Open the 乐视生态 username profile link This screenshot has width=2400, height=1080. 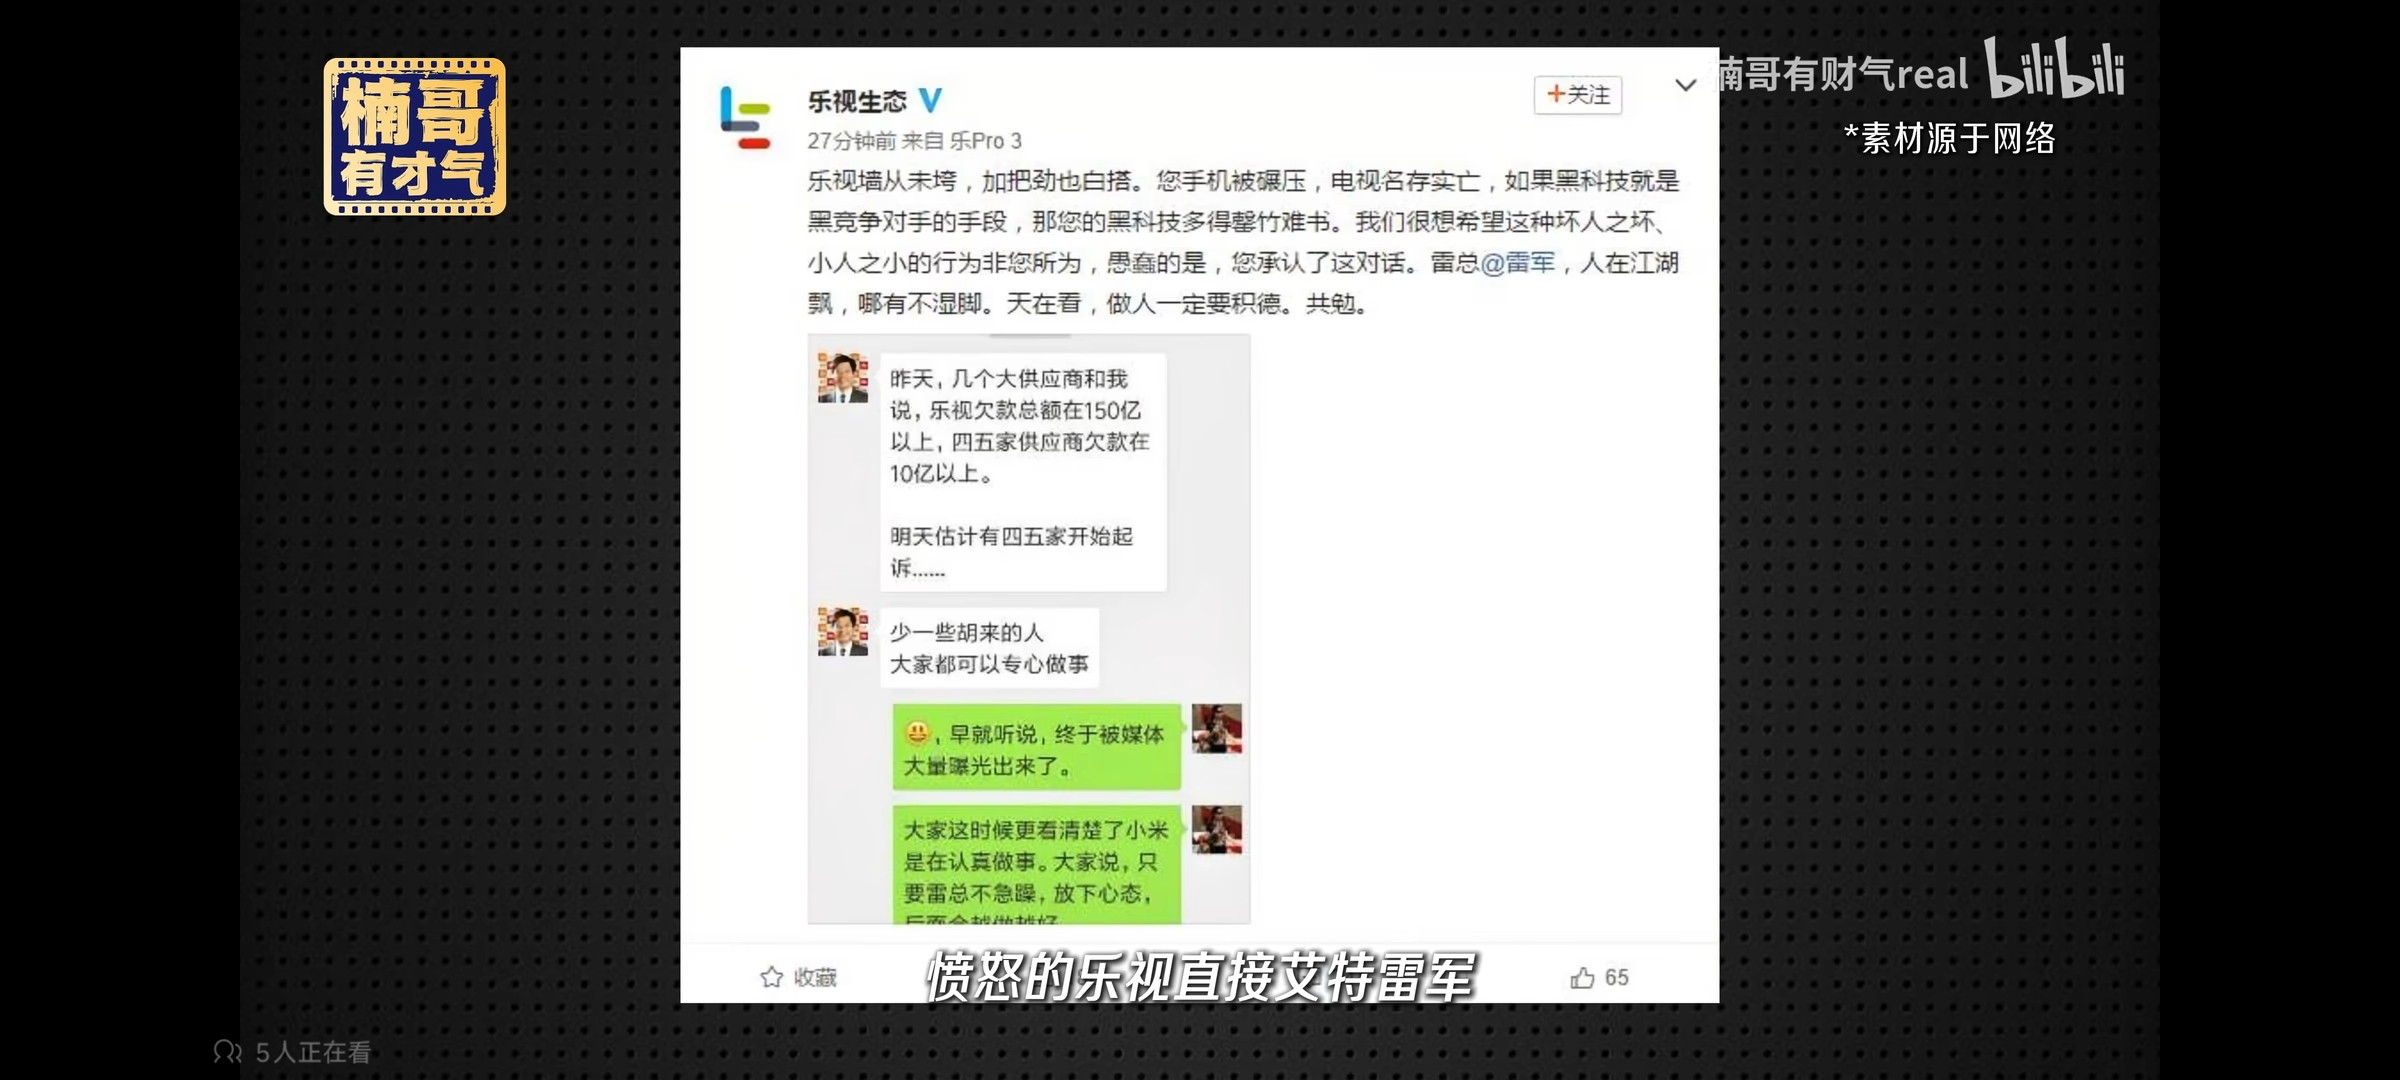click(x=856, y=101)
